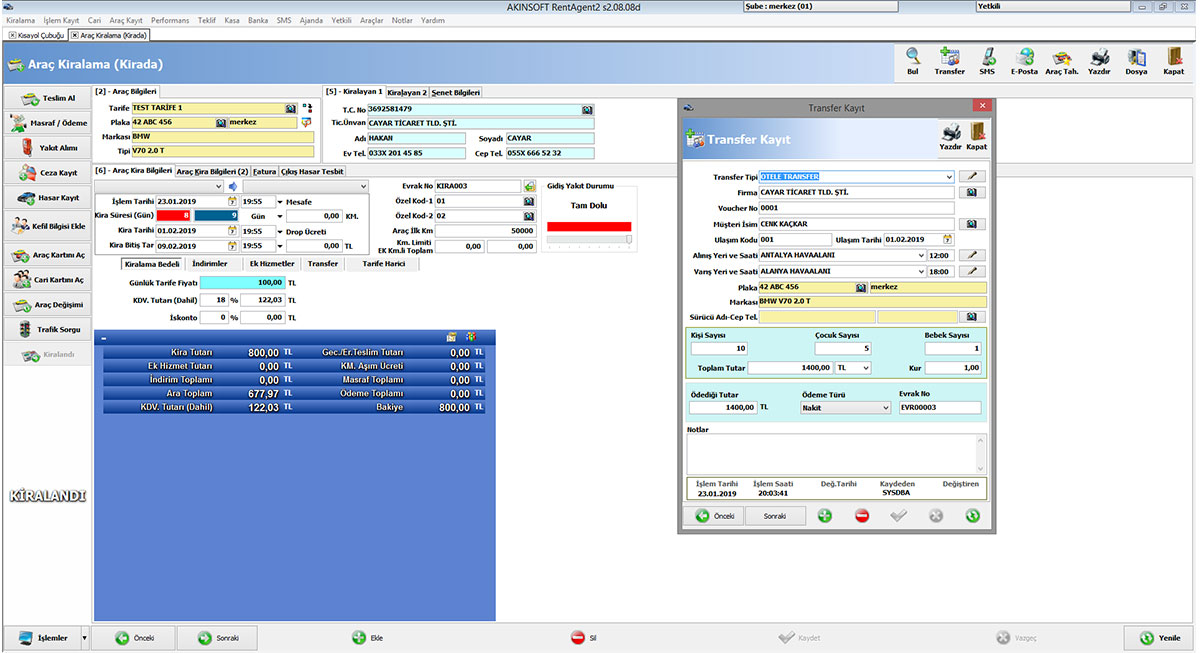Click the Sonraki button in Transfer dialog
1200x653 pixels.
774,516
